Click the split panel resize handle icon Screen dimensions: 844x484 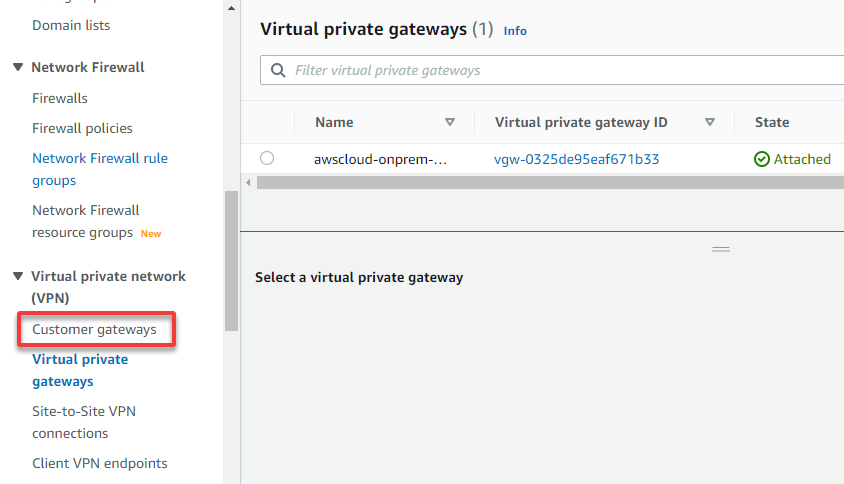click(721, 249)
